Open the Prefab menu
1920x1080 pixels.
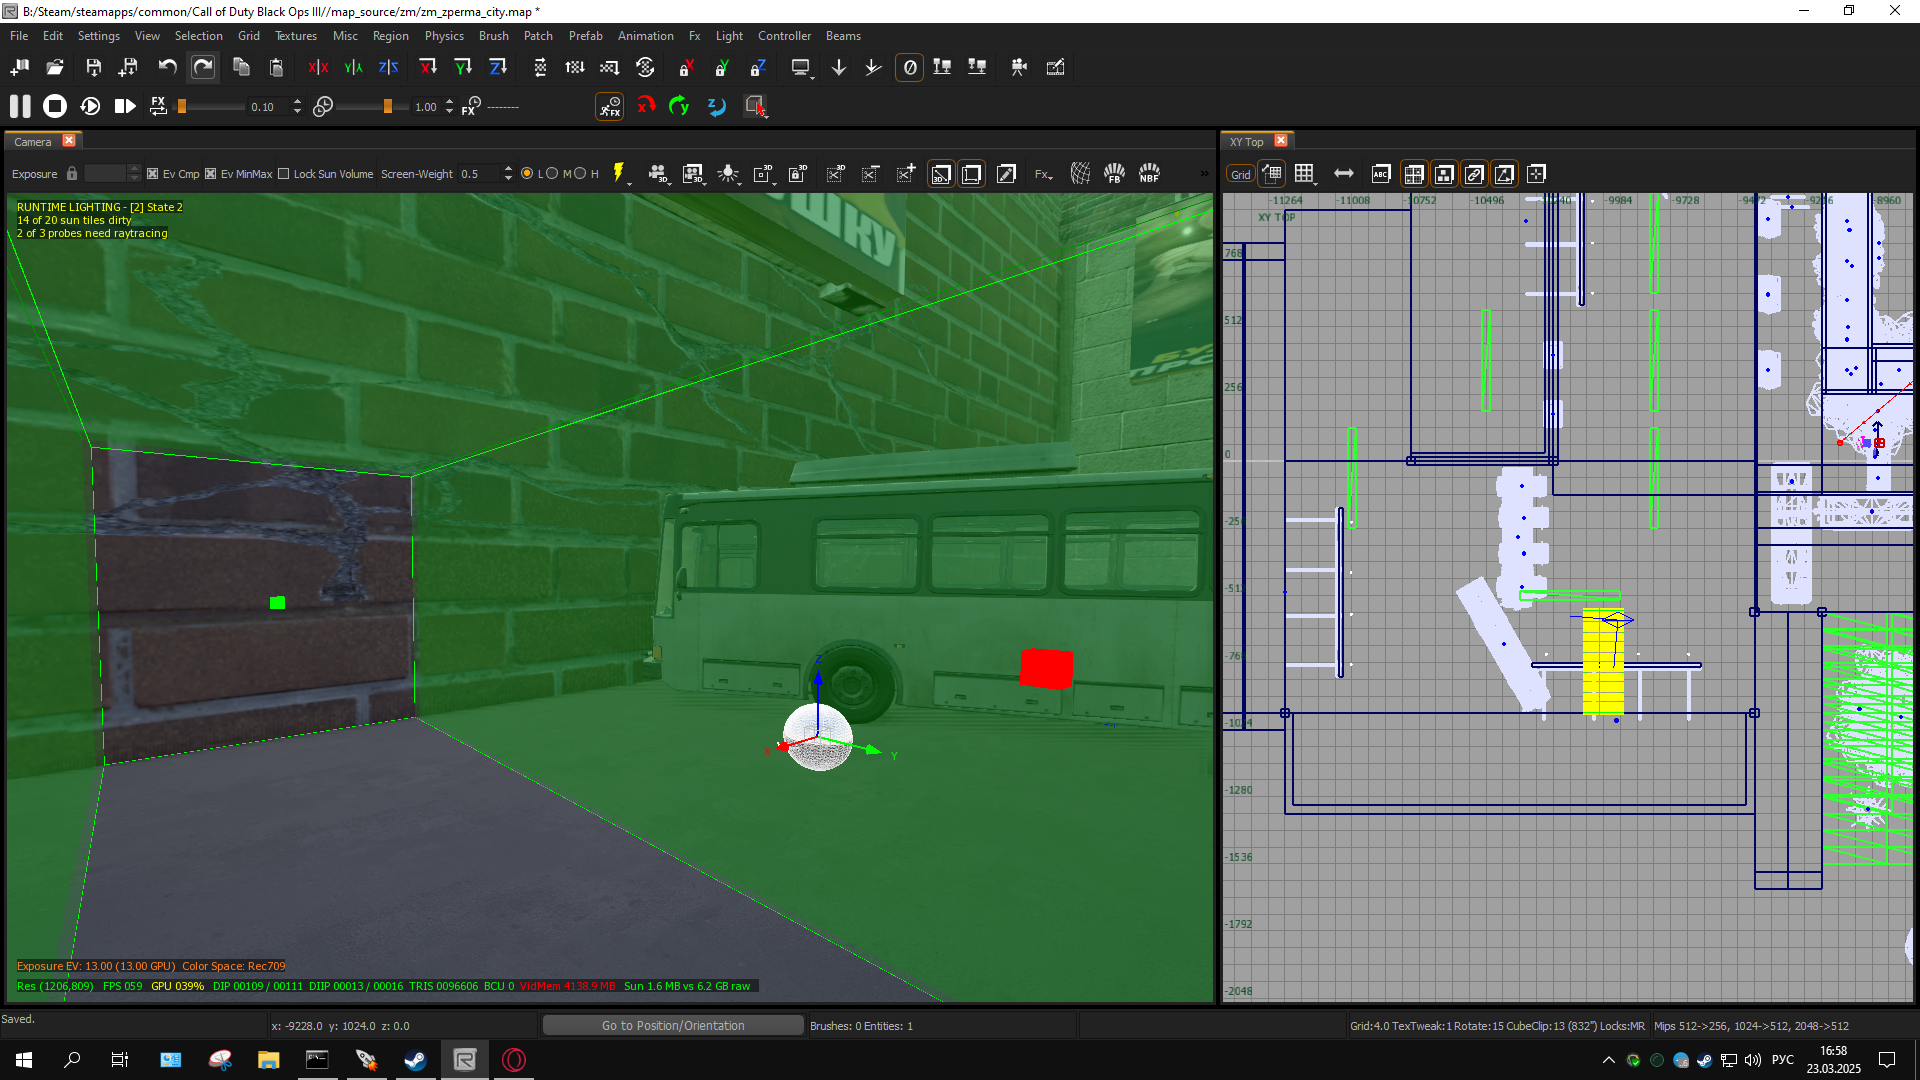(x=586, y=36)
